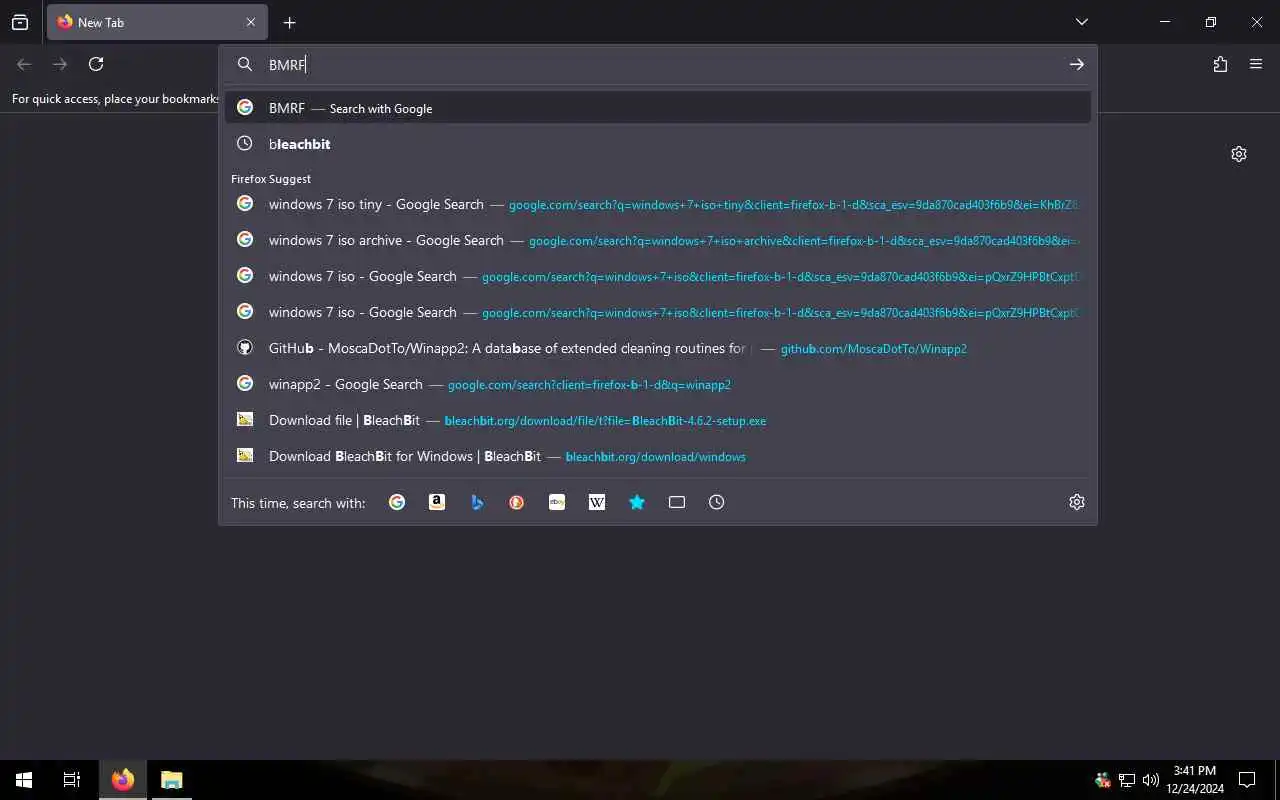
Task: Open the Windows Start menu
Action: pyautogui.click(x=24, y=780)
